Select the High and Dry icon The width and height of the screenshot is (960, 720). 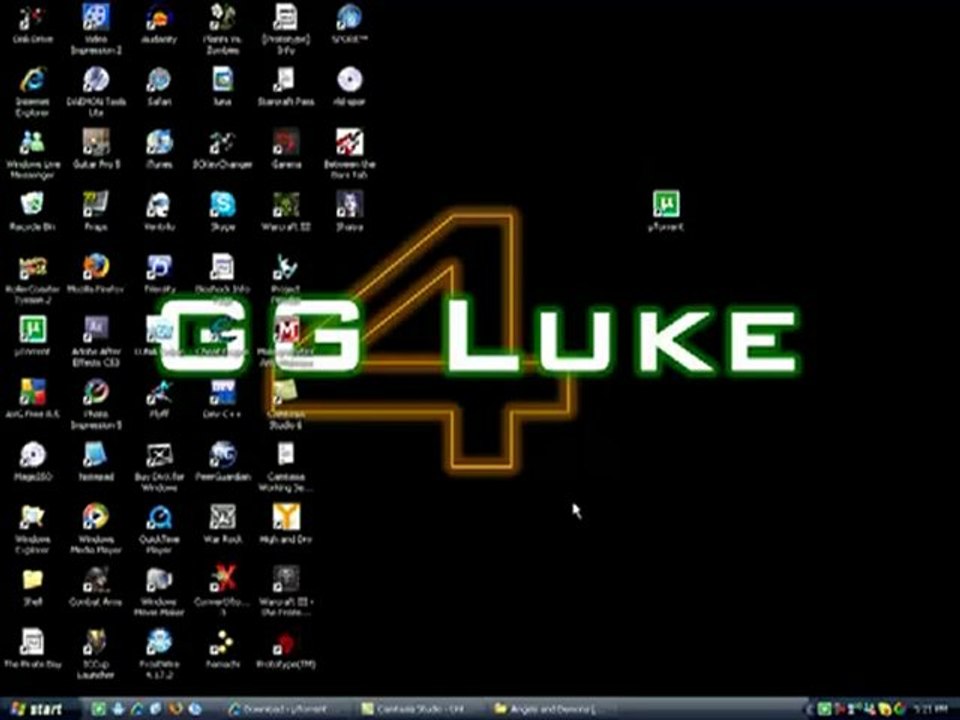click(286, 524)
